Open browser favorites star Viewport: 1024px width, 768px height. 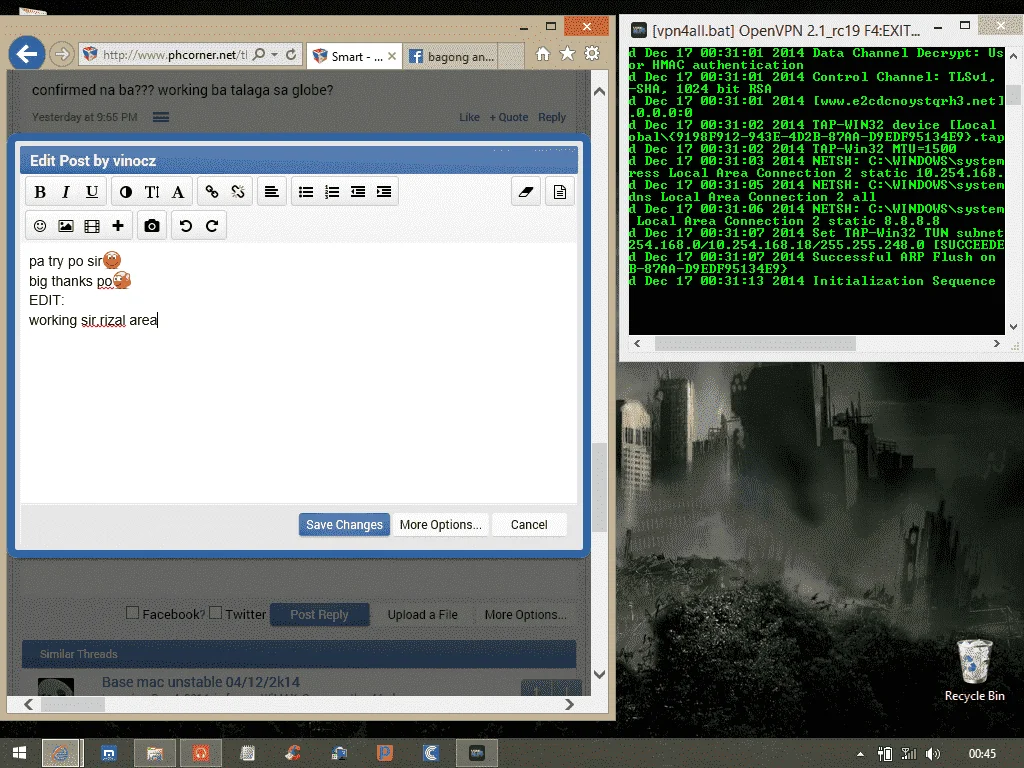(568, 54)
